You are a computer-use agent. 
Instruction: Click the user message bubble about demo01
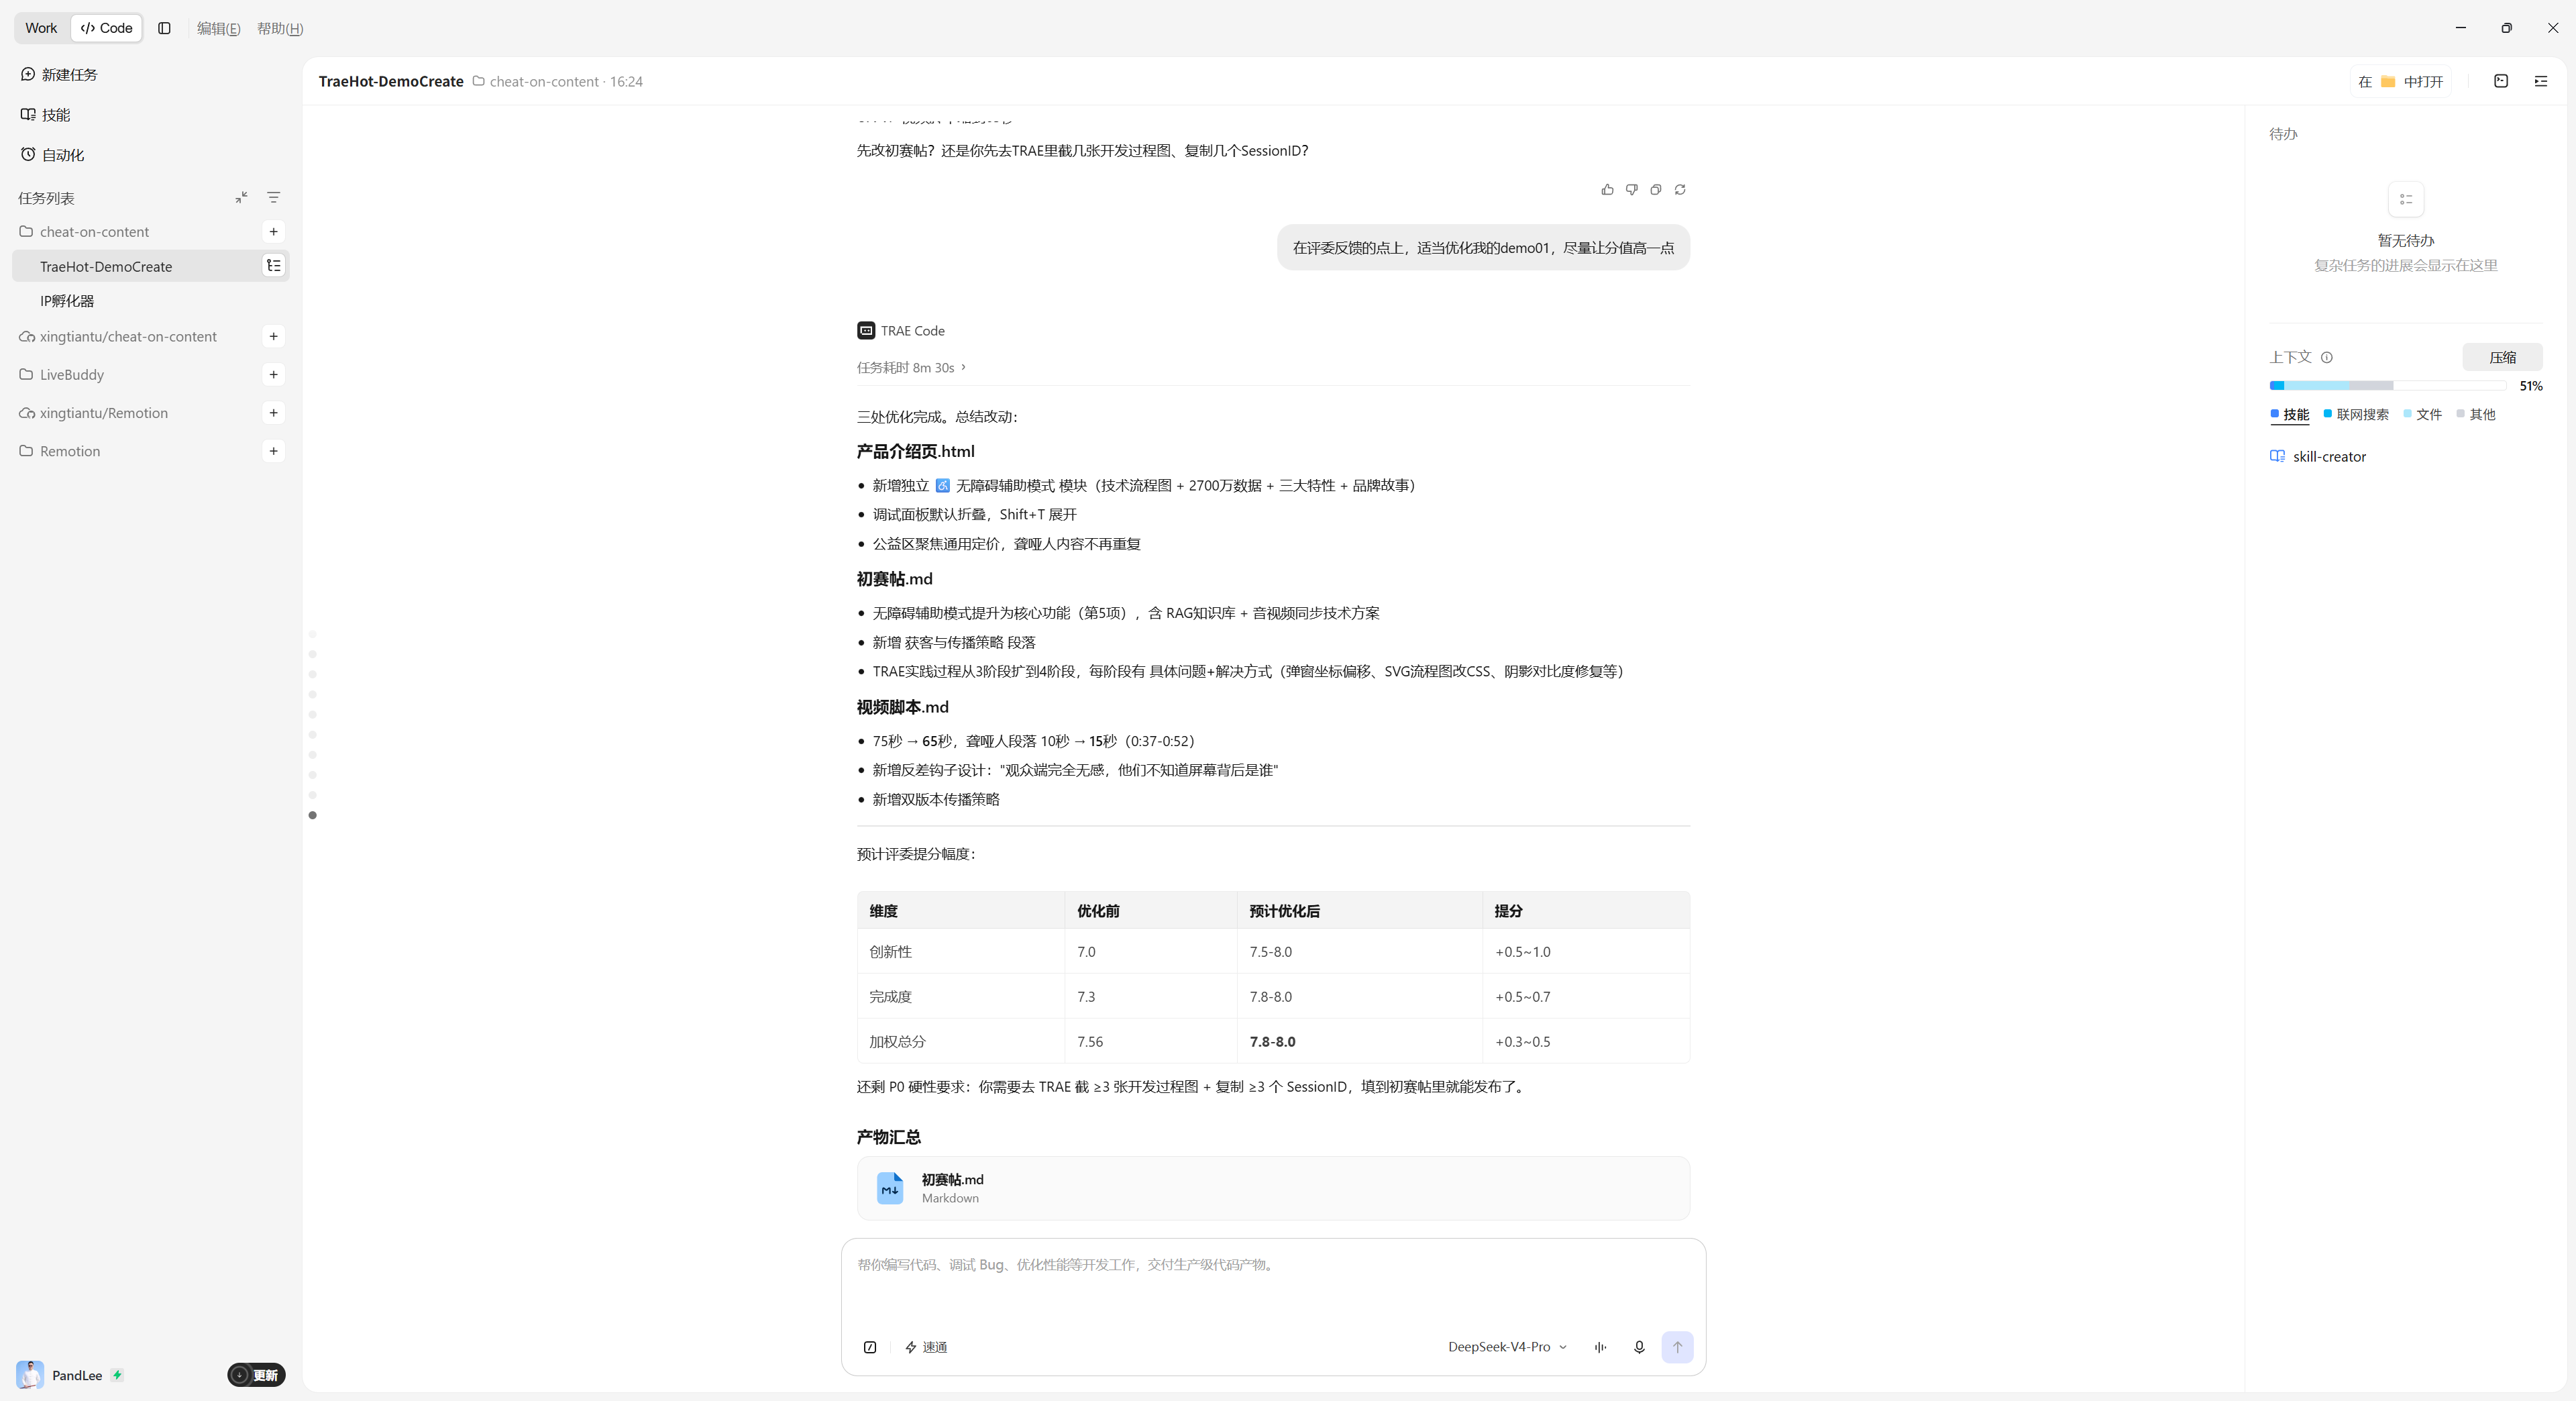(1483, 248)
